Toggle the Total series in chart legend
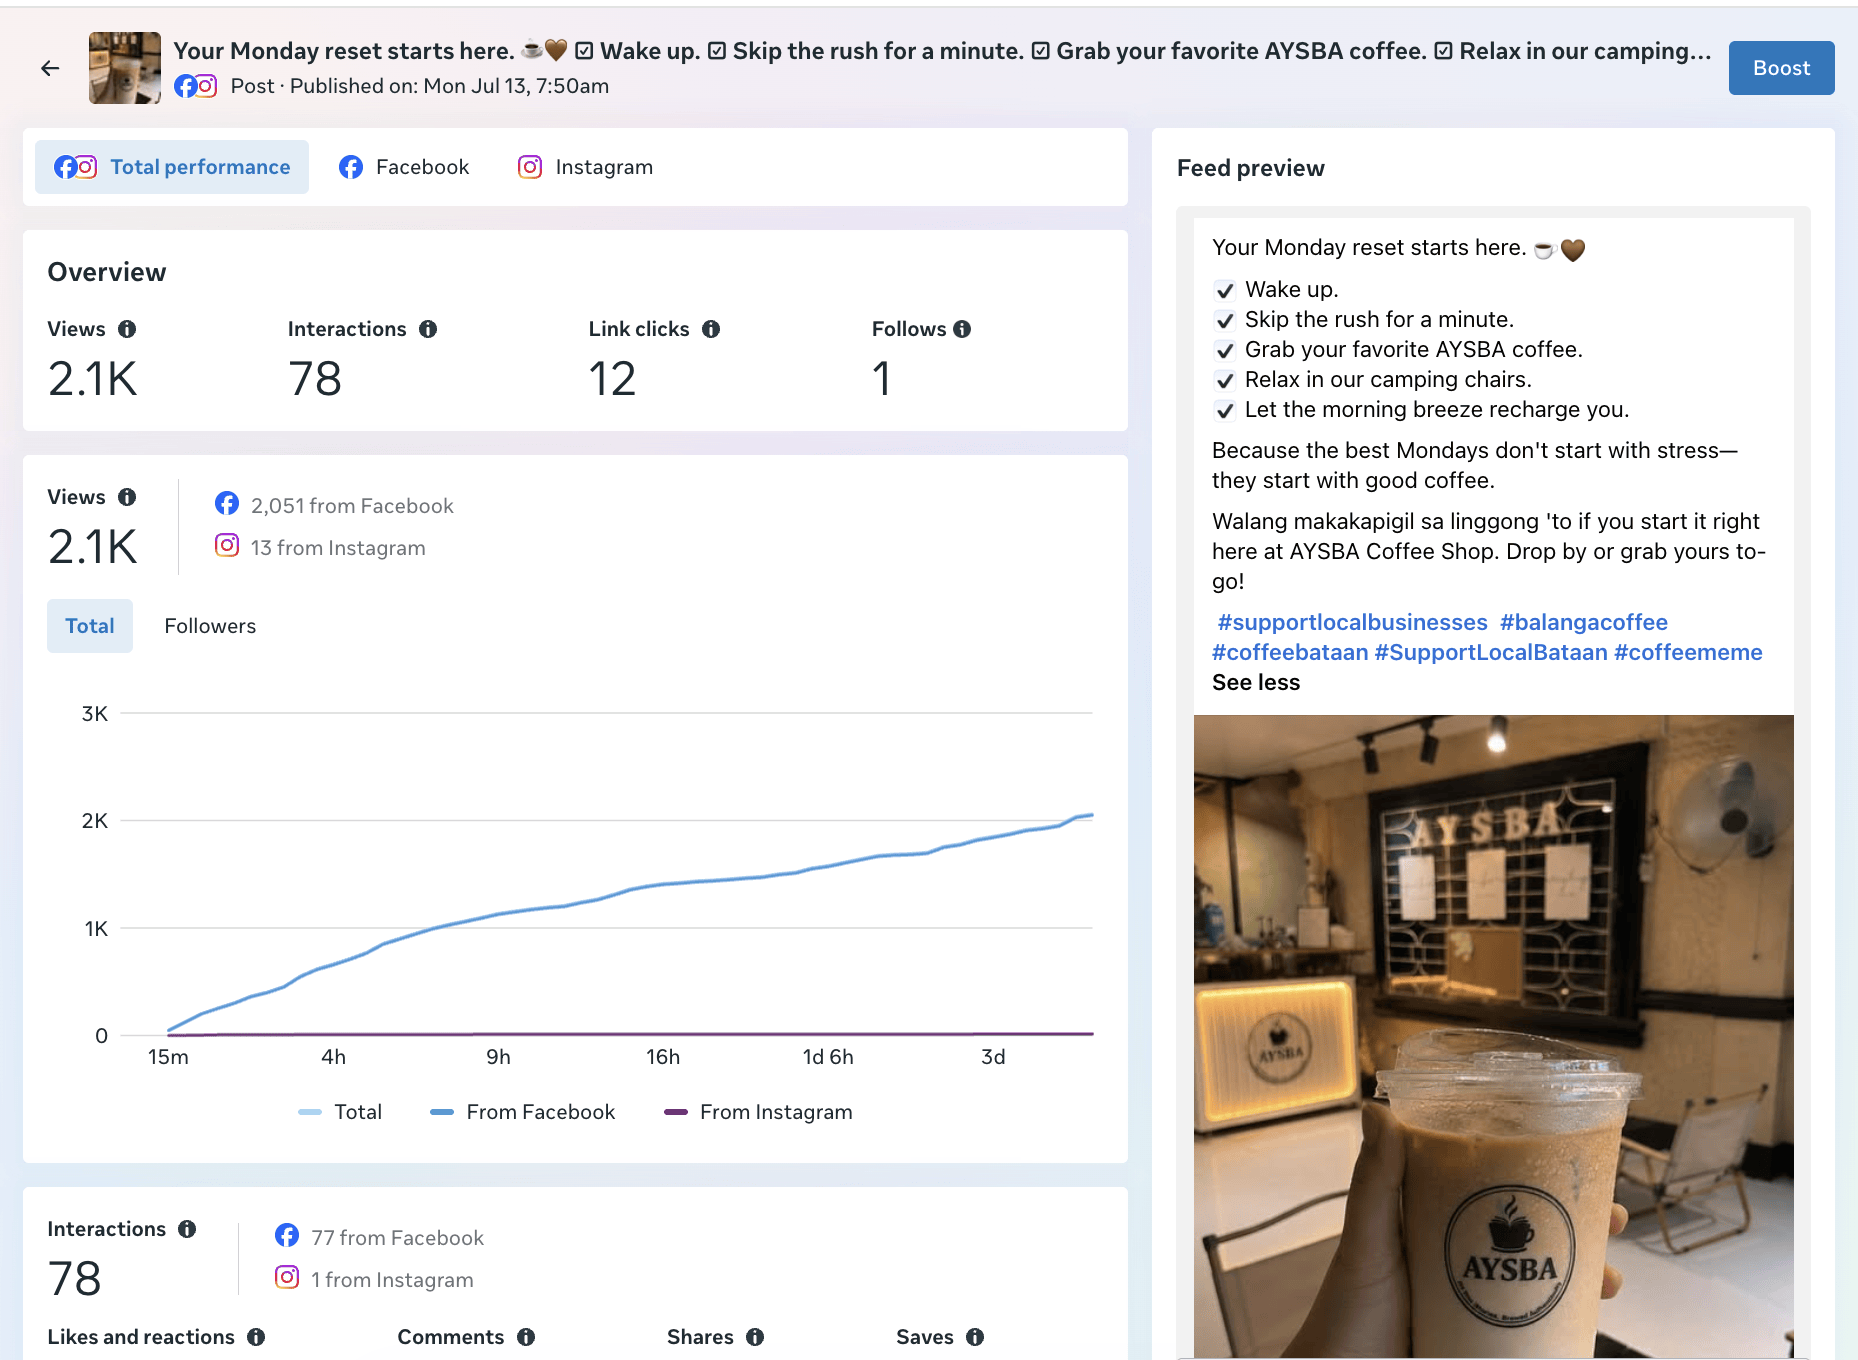This screenshot has height=1360, width=1858. (x=340, y=1112)
